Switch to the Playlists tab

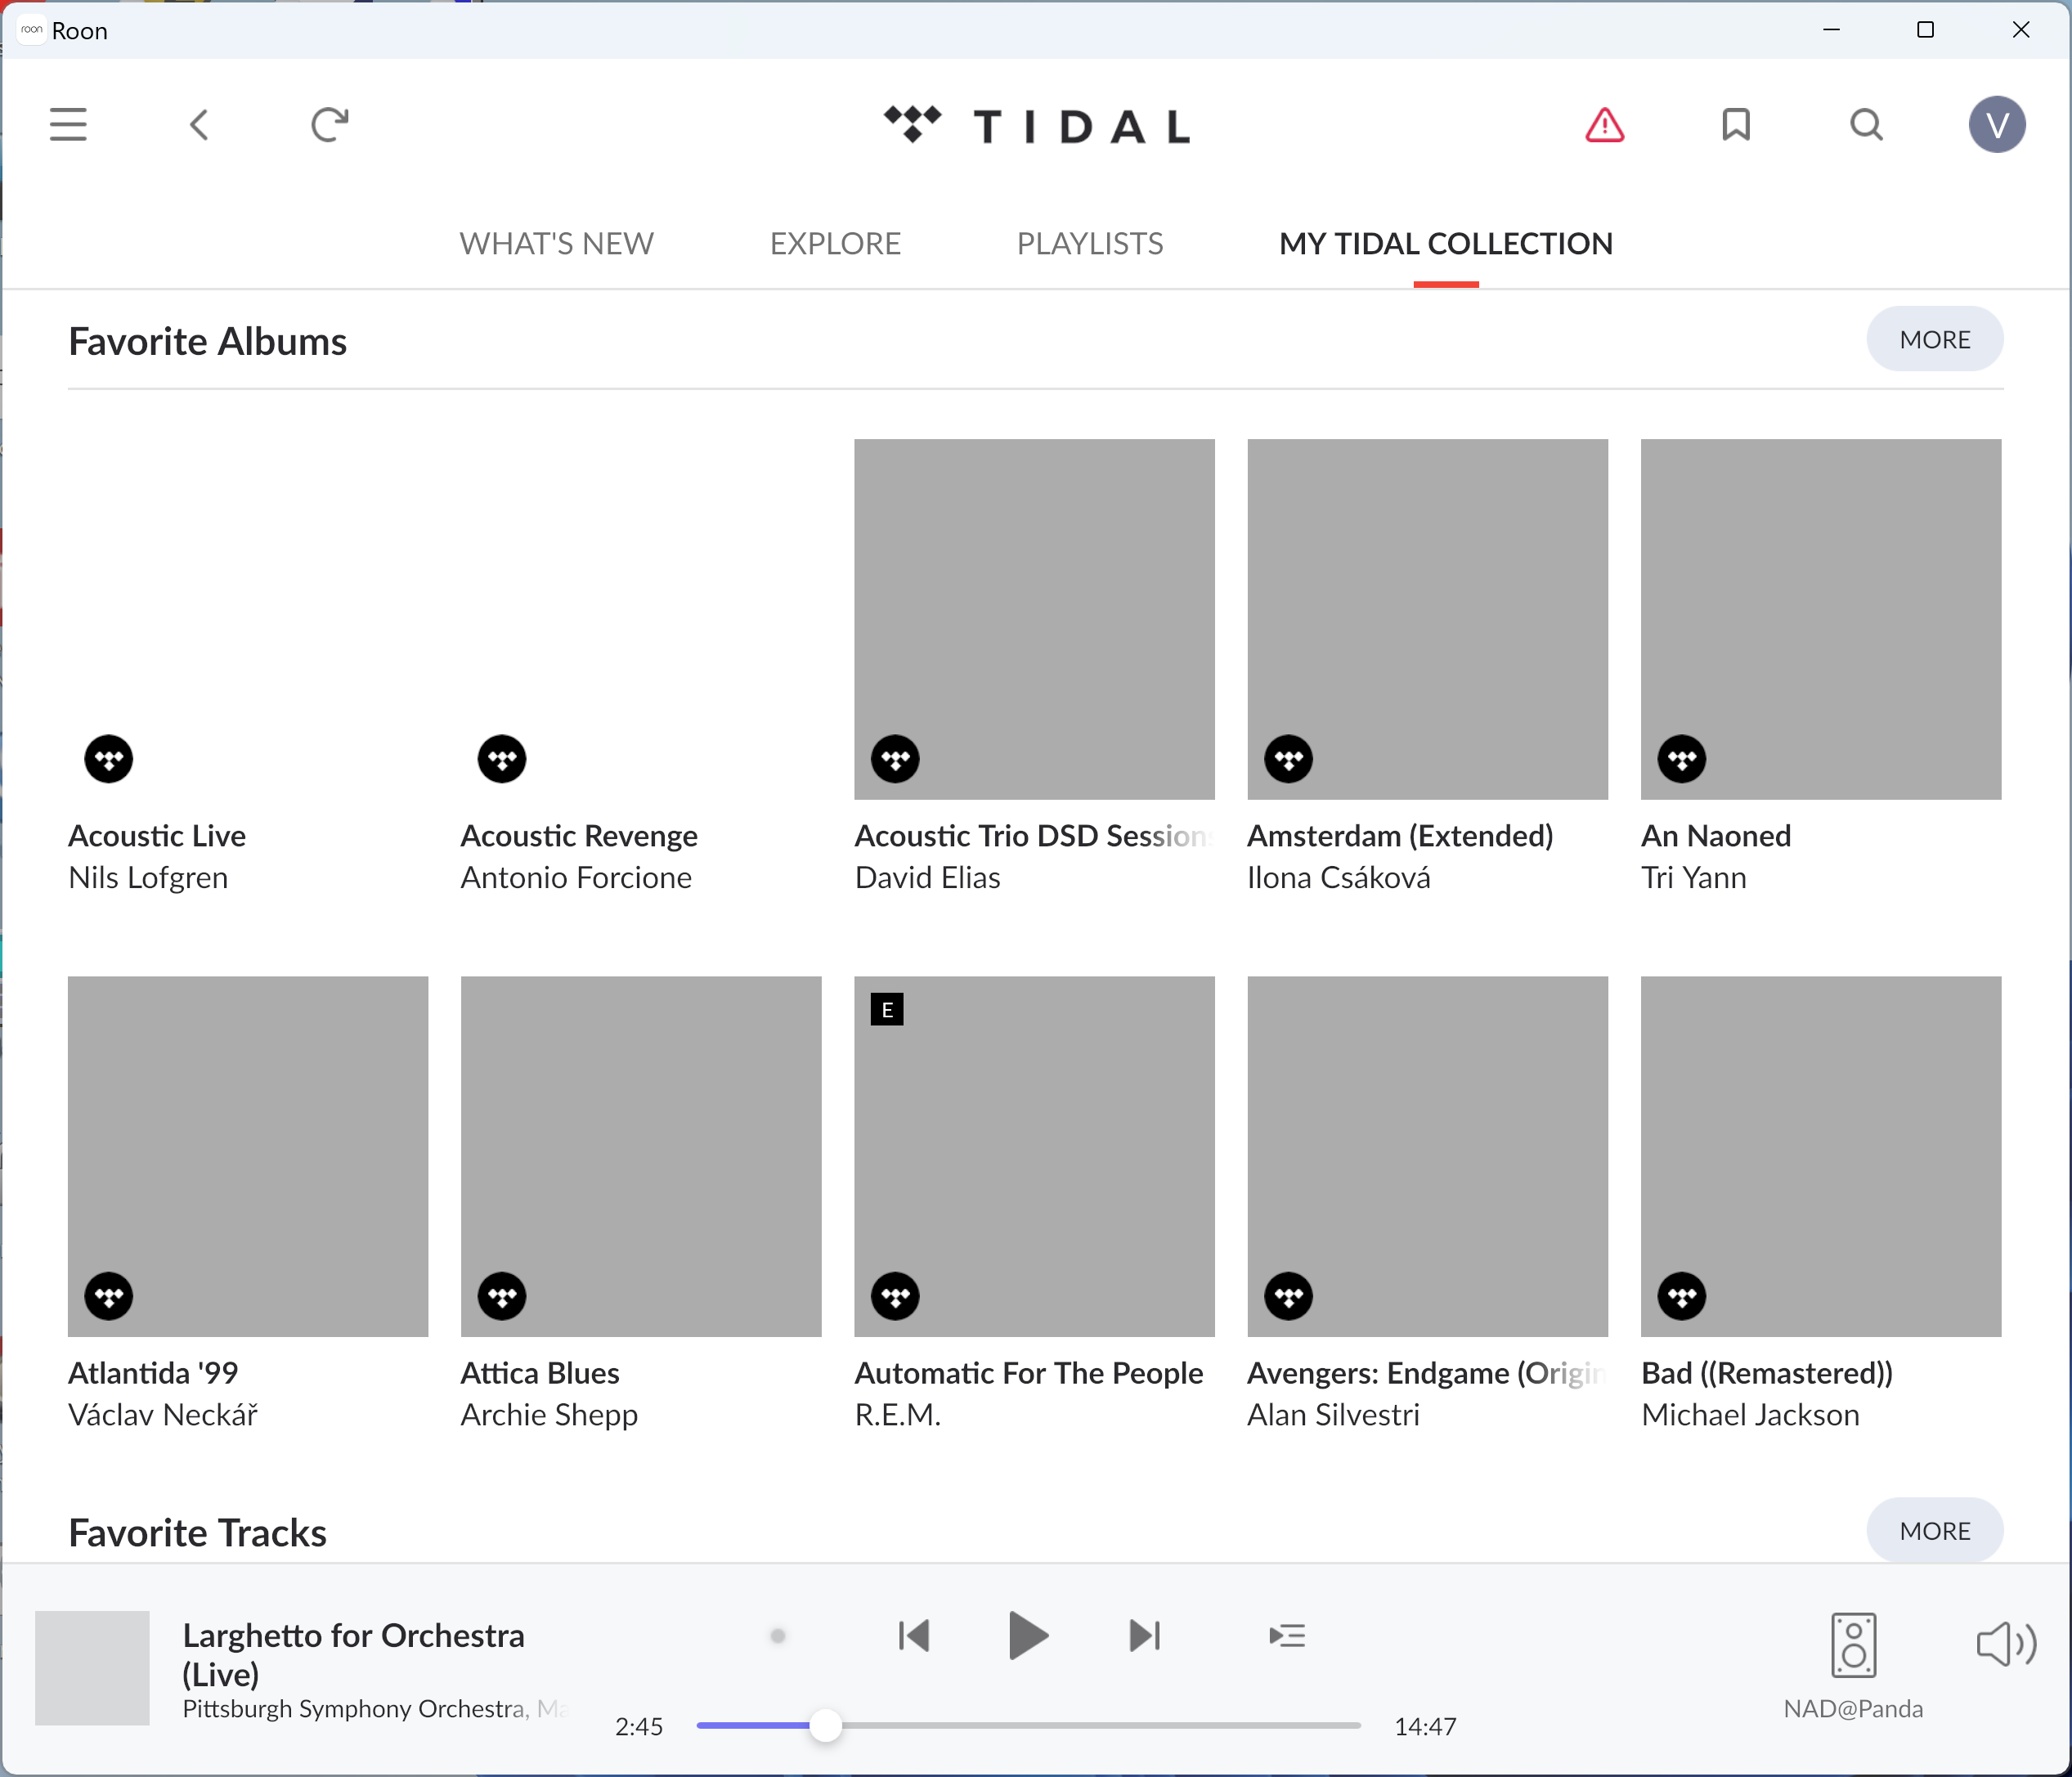tap(1089, 243)
